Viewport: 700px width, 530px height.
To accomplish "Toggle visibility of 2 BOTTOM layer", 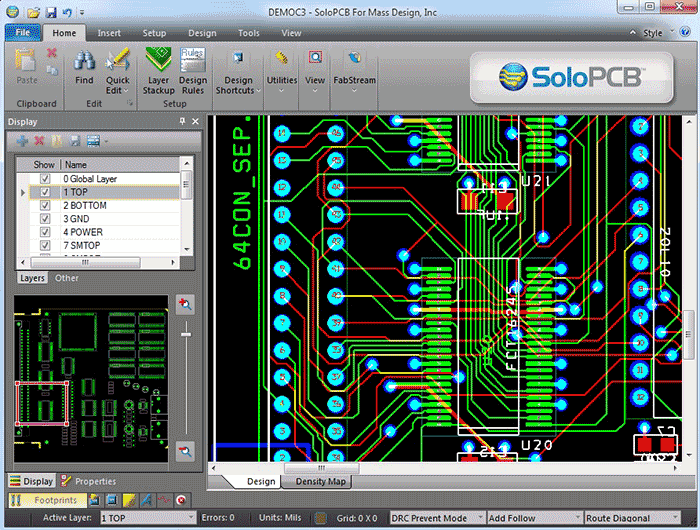I will pyautogui.click(x=45, y=205).
